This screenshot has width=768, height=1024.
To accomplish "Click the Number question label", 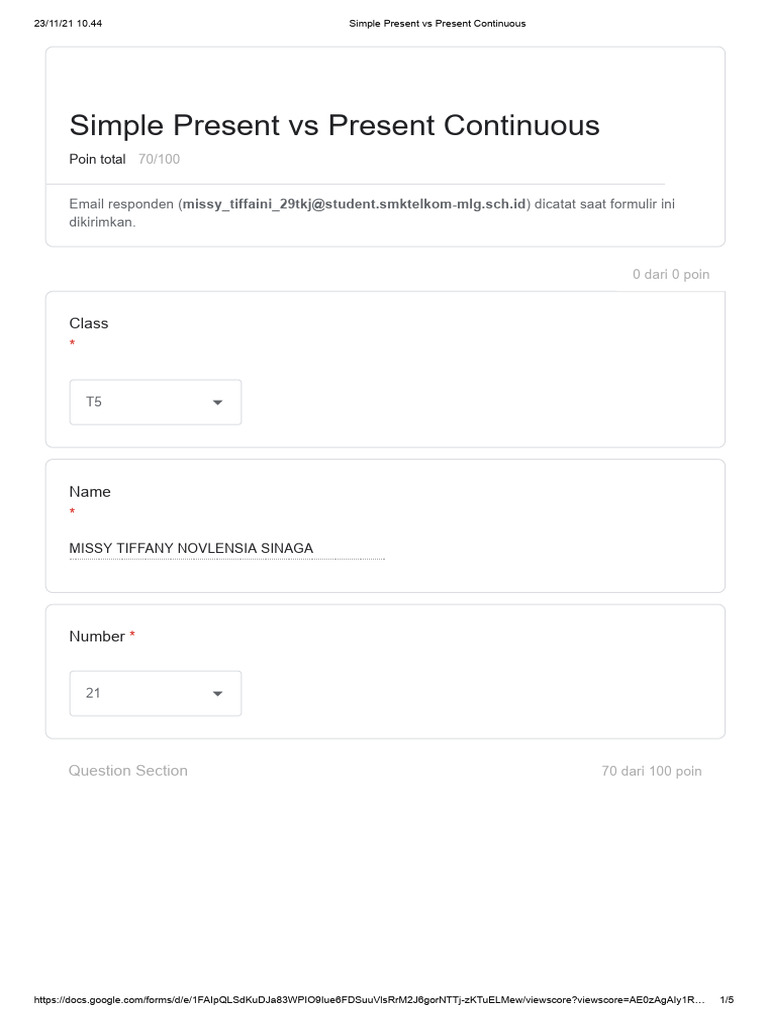I will click(x=97, y=636).
